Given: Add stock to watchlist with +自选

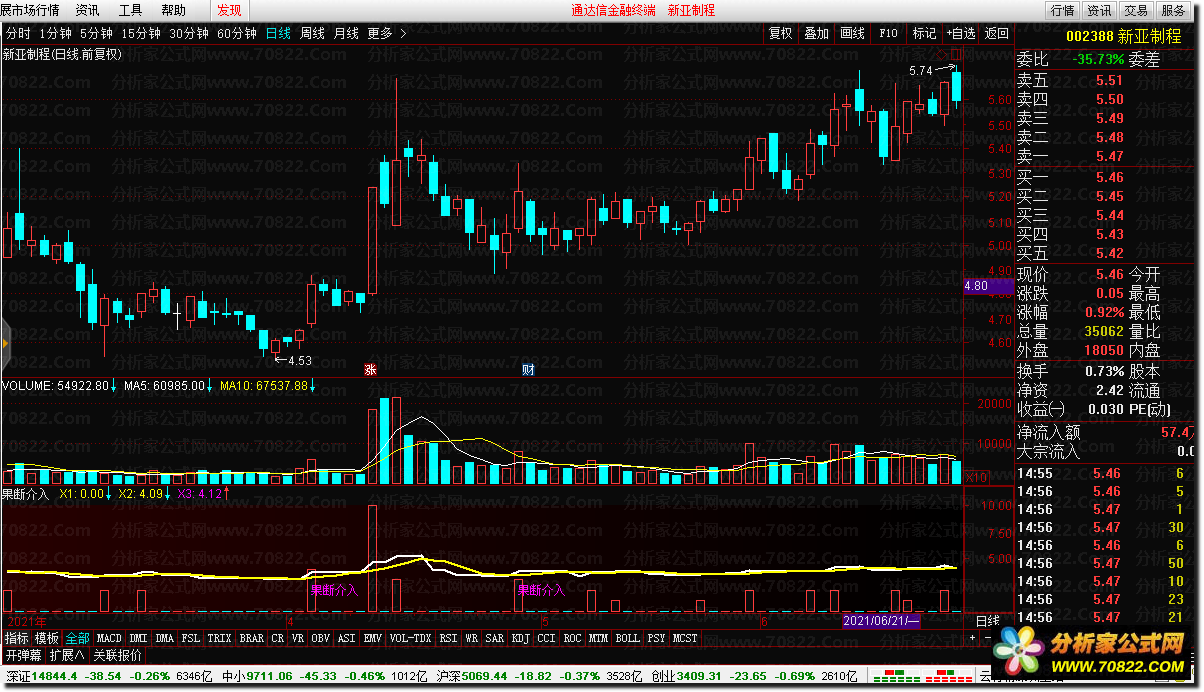Looking at the screenshot, I should pyautogui.click(x=961, y=33).
